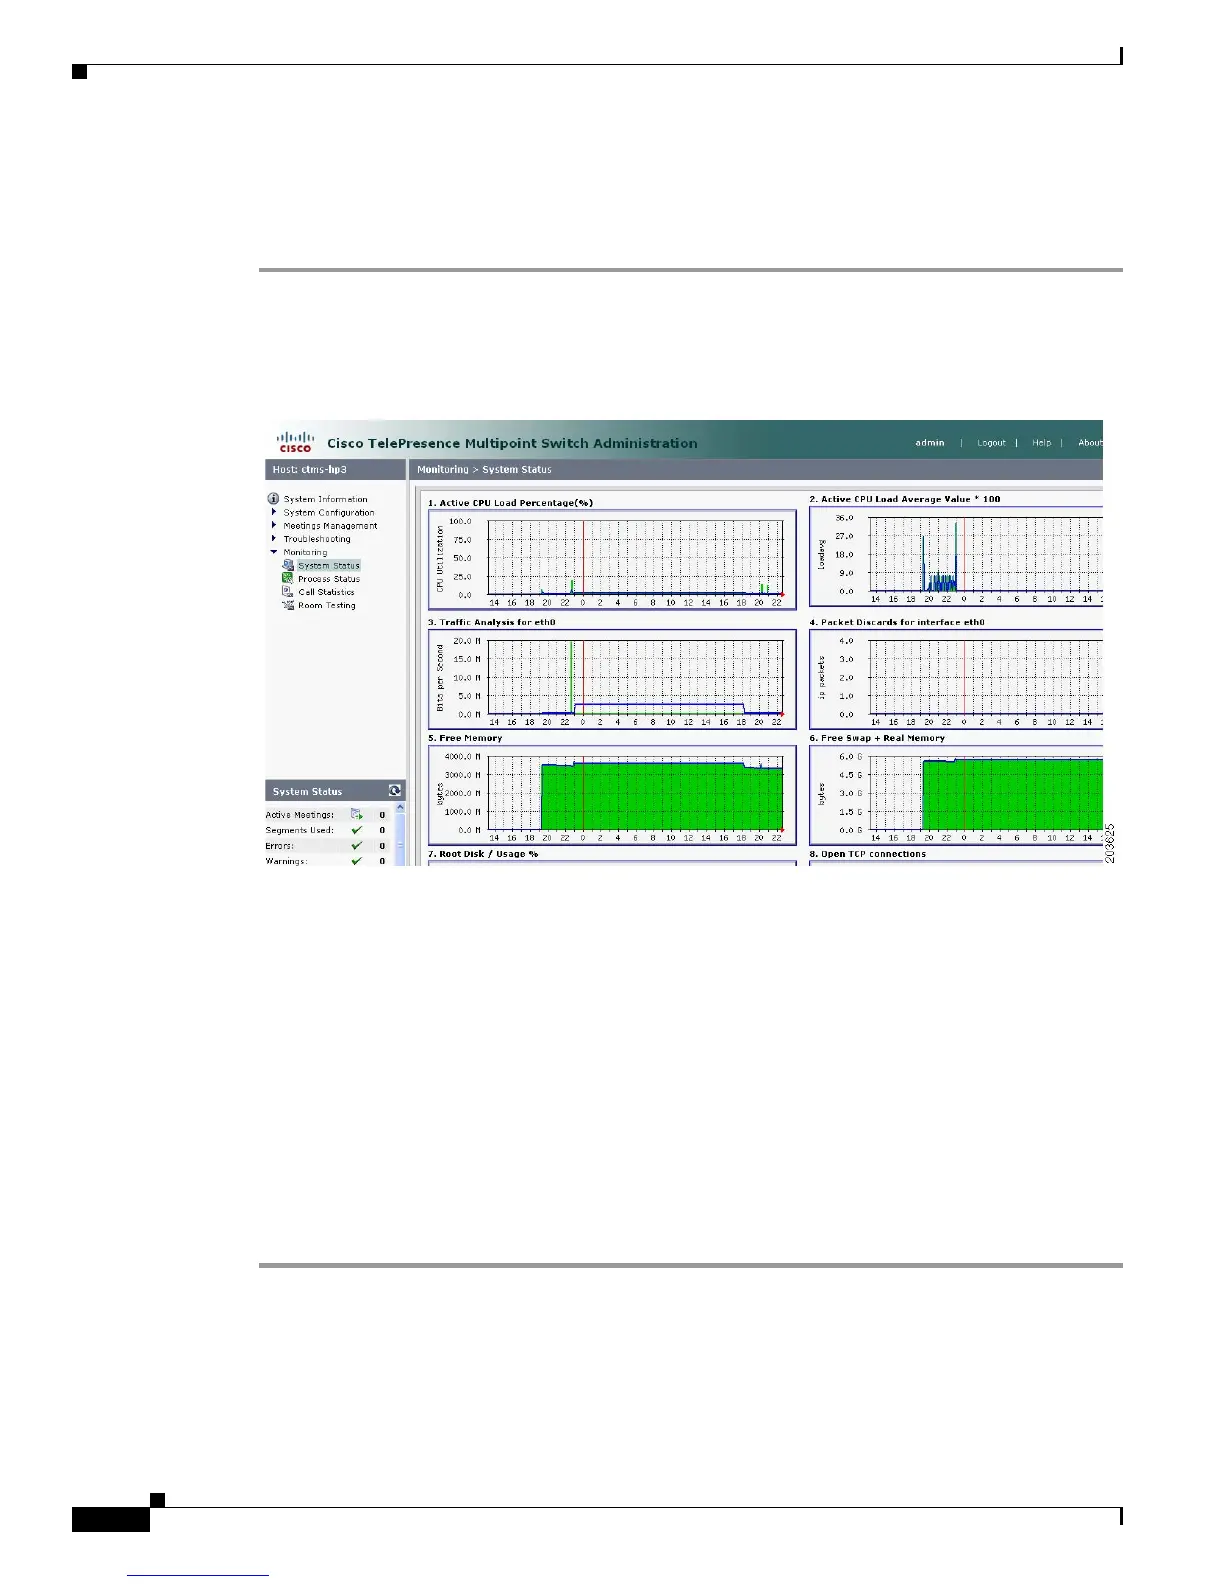
Task: Click the Free Memory graph
Action: (612, 795)
